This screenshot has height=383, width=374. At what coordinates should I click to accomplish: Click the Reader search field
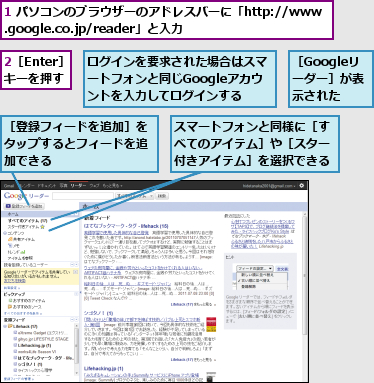click(x=83, y=196)
